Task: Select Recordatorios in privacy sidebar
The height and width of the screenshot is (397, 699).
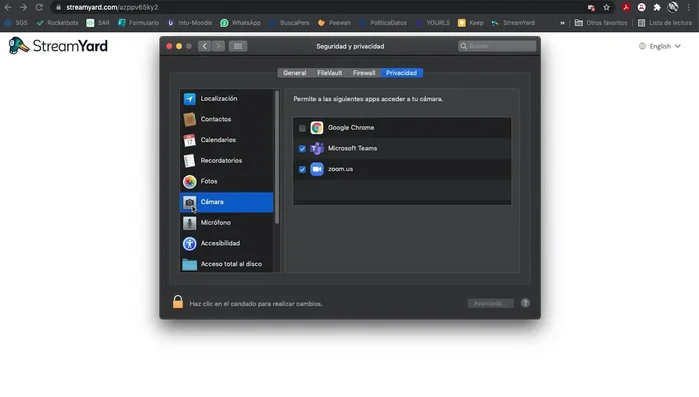Action: click(226, 160)
